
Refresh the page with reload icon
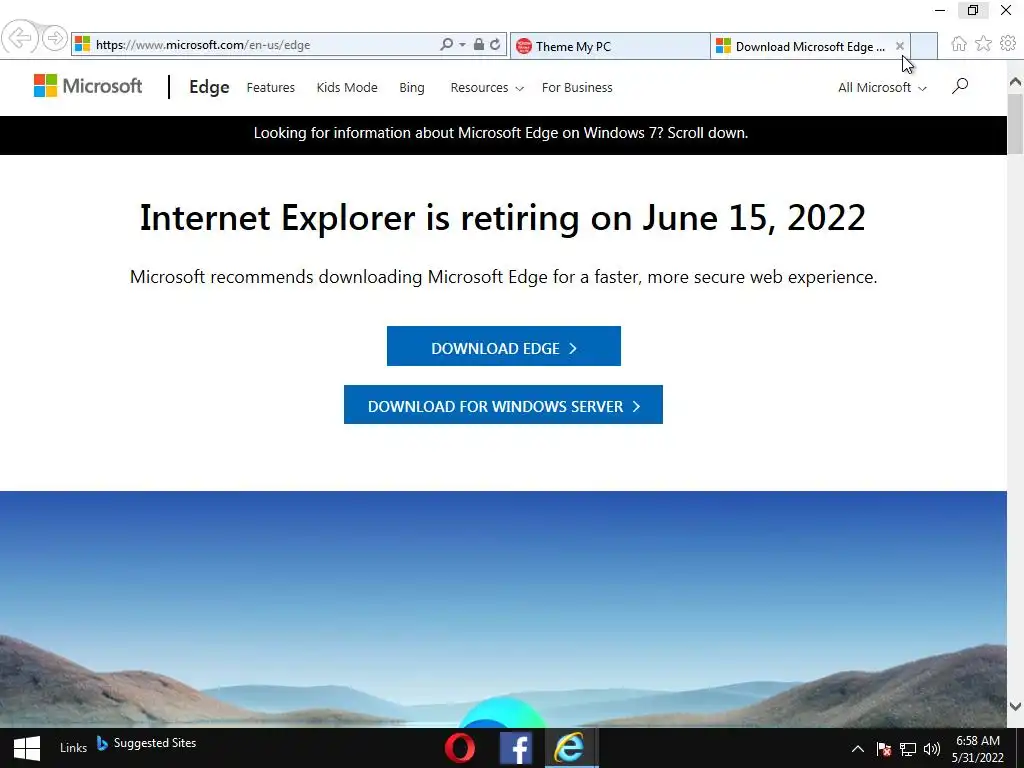(x=496, y=44)
